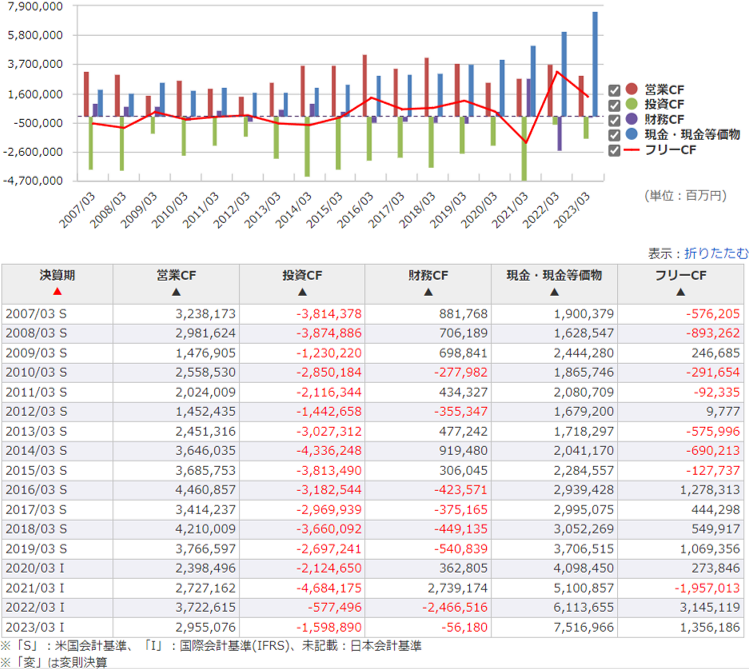
Task: Toggle the 現金・現金等価物 legend checkbox
Action: pos(615,134)
